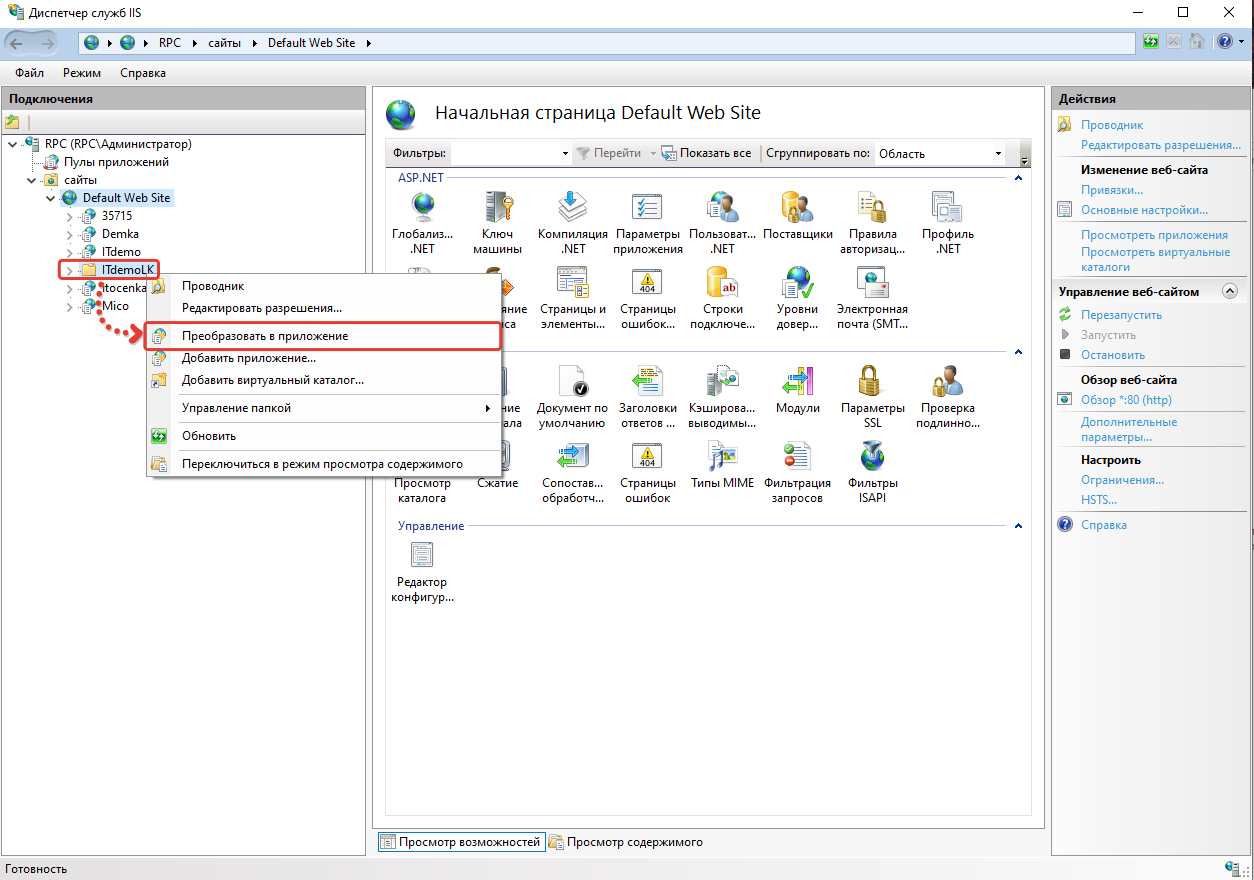Open the Сгруппировать по dropdown

(x=940, y=154)
